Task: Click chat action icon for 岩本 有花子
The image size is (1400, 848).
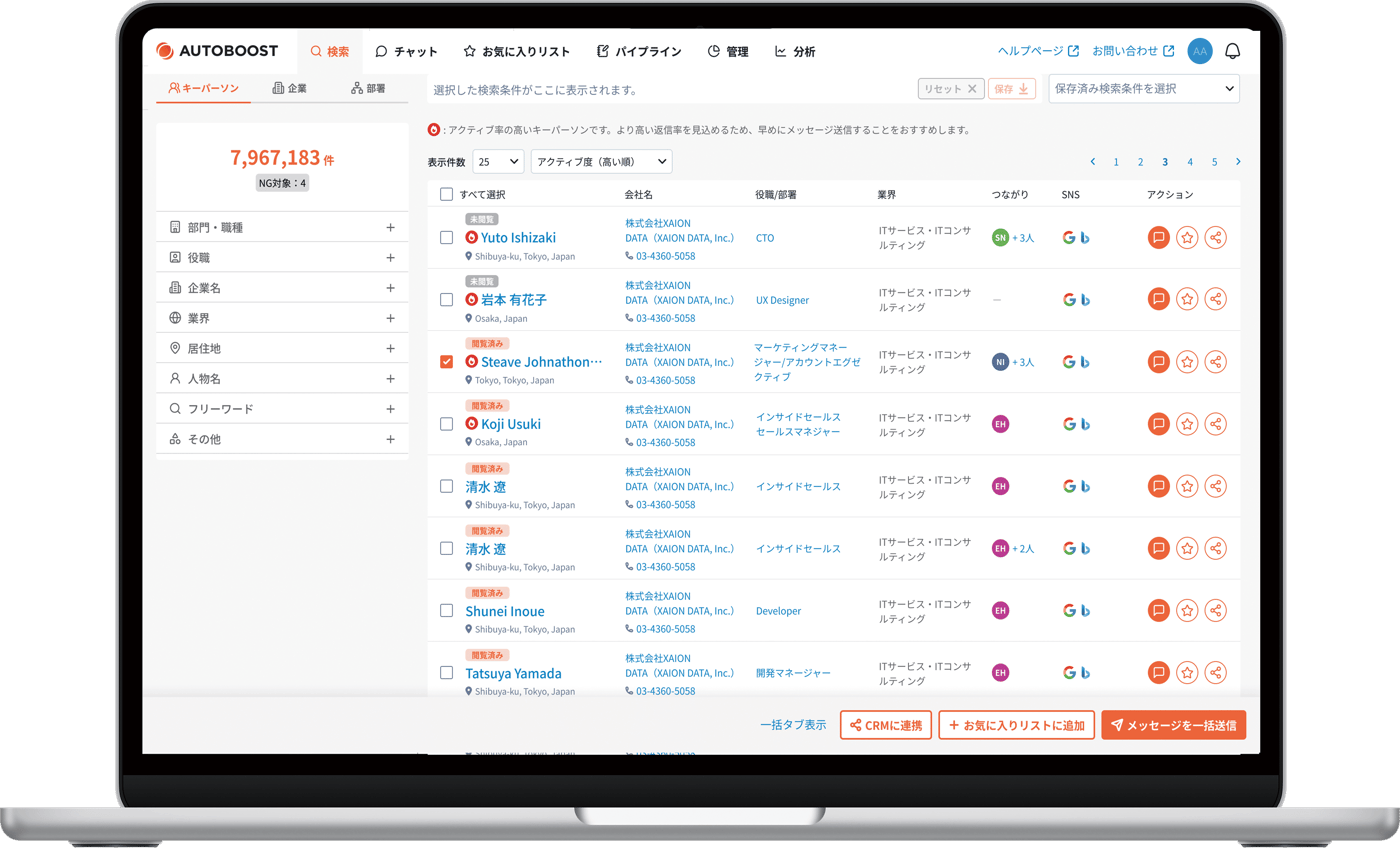Action: coord(1159,299)
